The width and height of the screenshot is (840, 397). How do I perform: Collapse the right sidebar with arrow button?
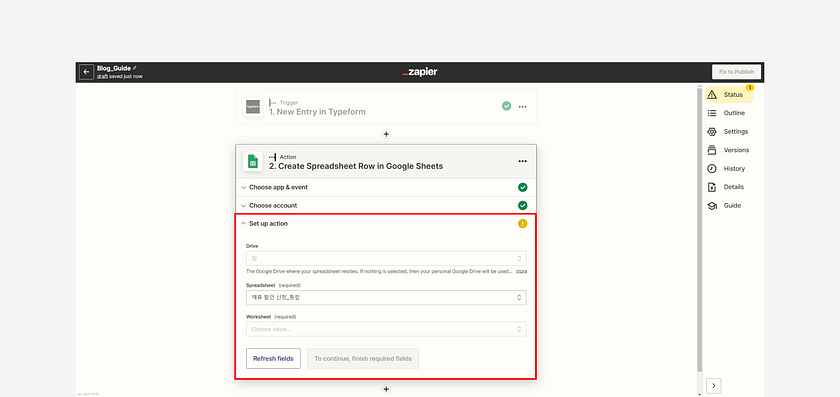(714, 386)
